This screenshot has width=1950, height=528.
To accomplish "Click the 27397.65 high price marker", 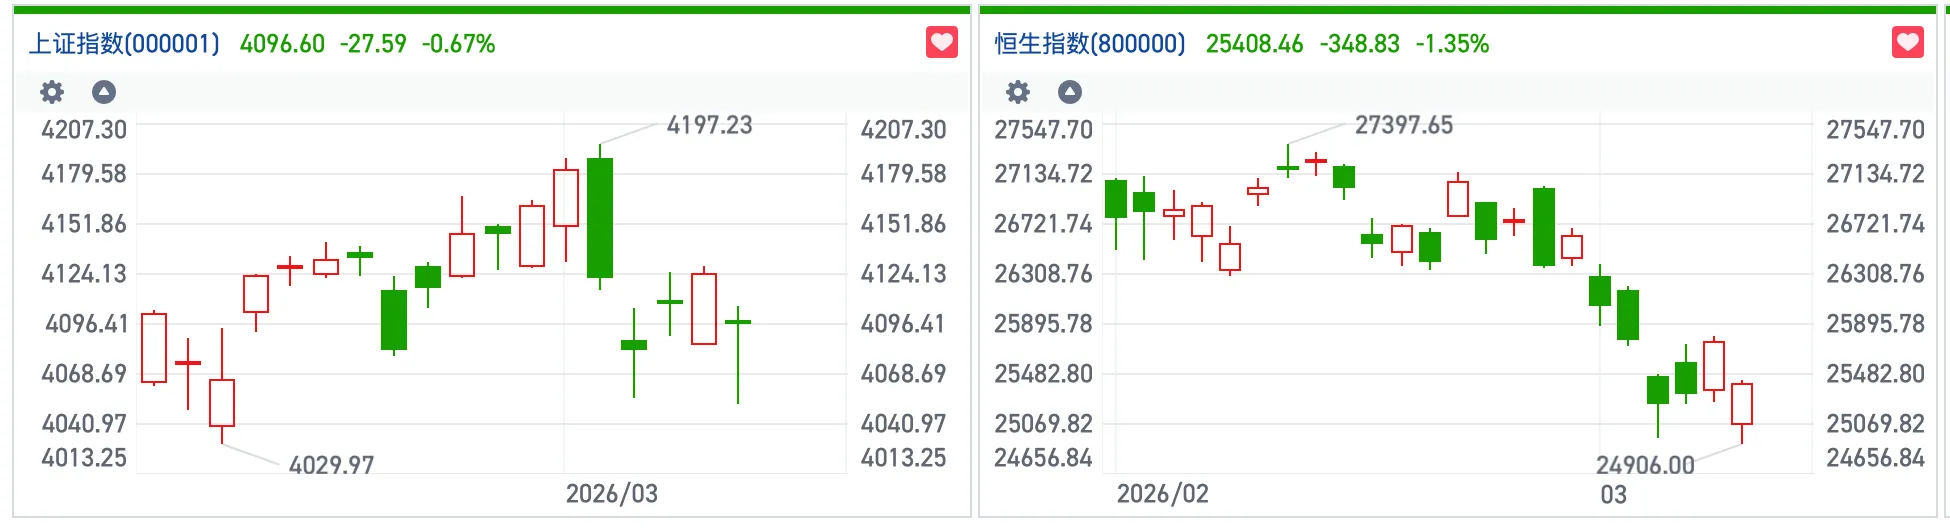I will (1403, 125).
